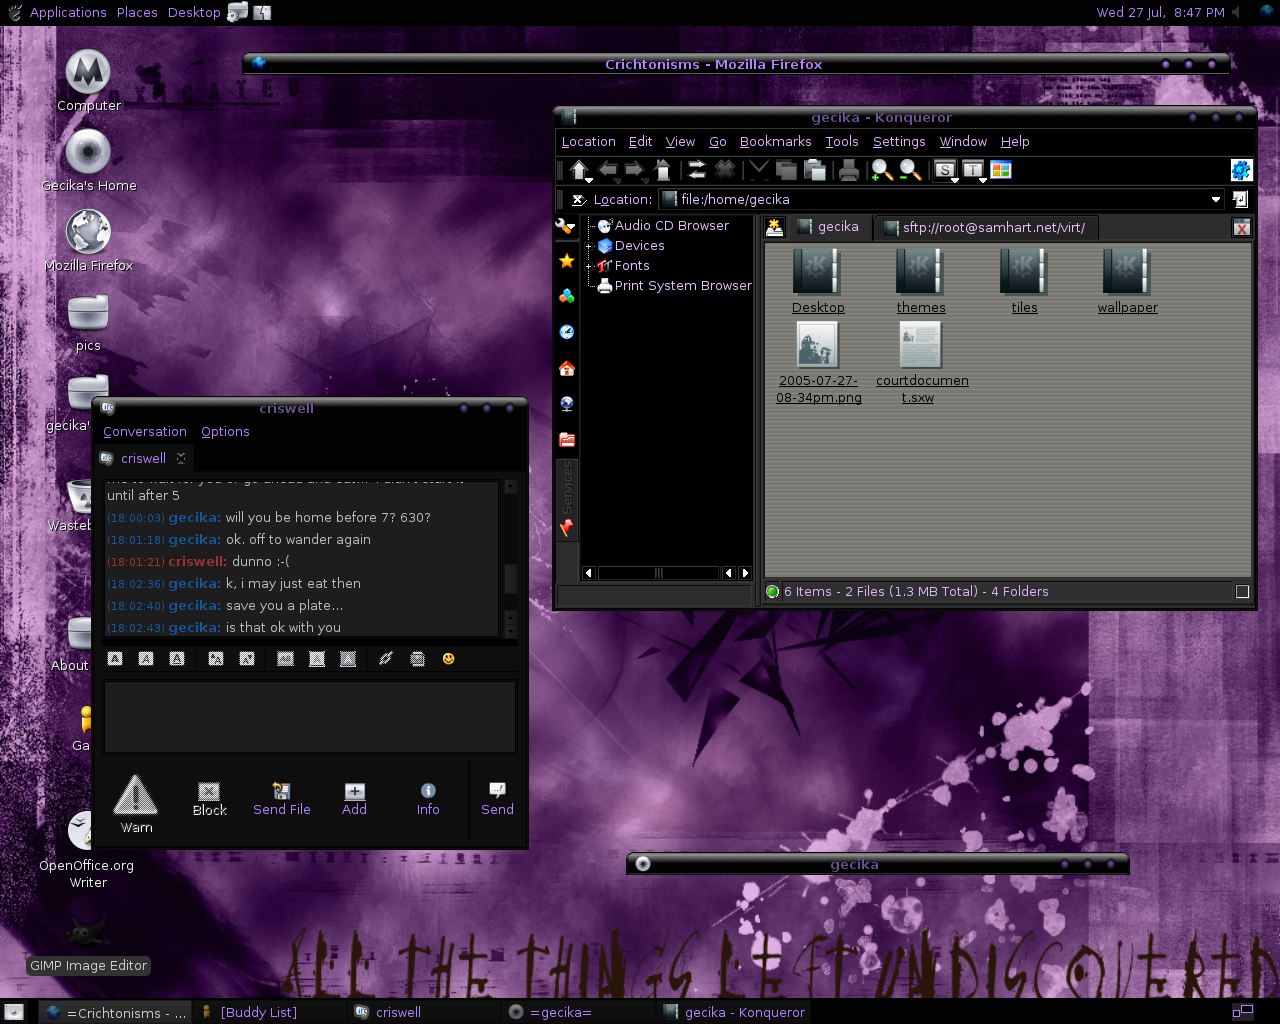1280x1024 pixels.
Task: Switch to the gecika tab in Konqueror
Action: click(x=828, y=227)
